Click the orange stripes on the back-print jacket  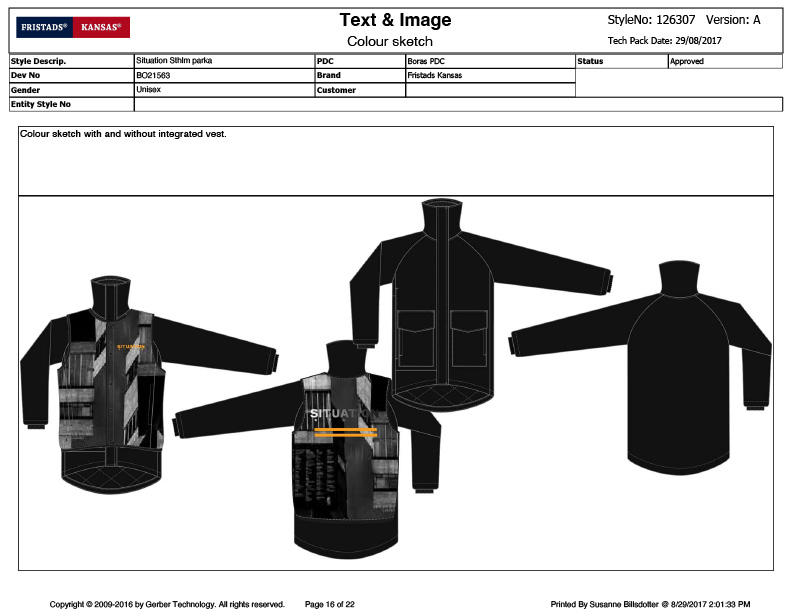(x=345, y=432)
